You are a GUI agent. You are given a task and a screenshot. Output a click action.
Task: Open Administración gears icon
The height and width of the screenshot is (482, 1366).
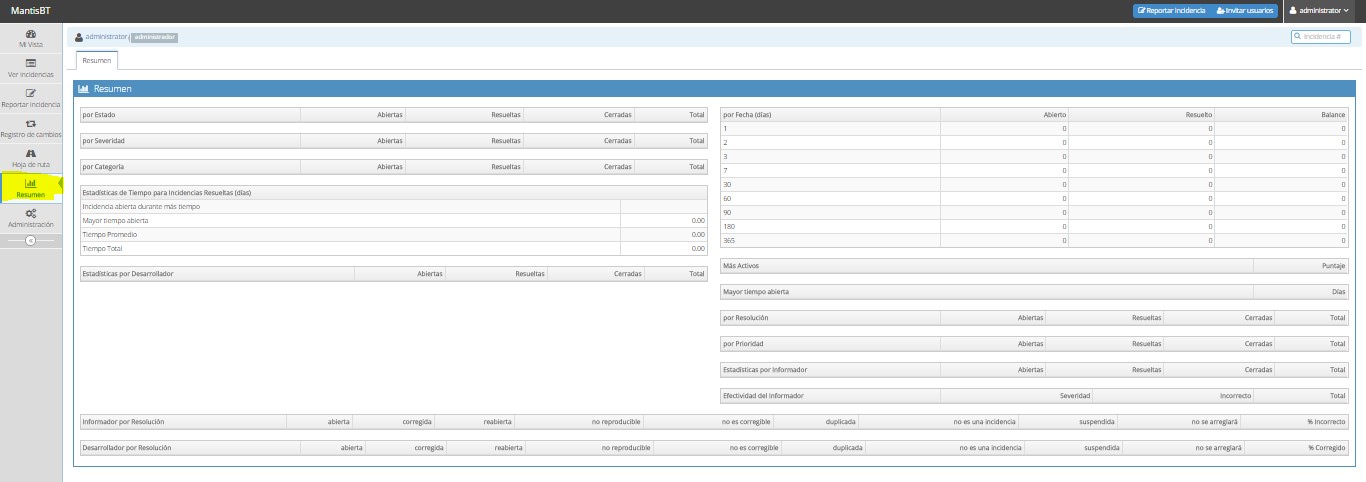pyautogui.click(x=31, y=214)
